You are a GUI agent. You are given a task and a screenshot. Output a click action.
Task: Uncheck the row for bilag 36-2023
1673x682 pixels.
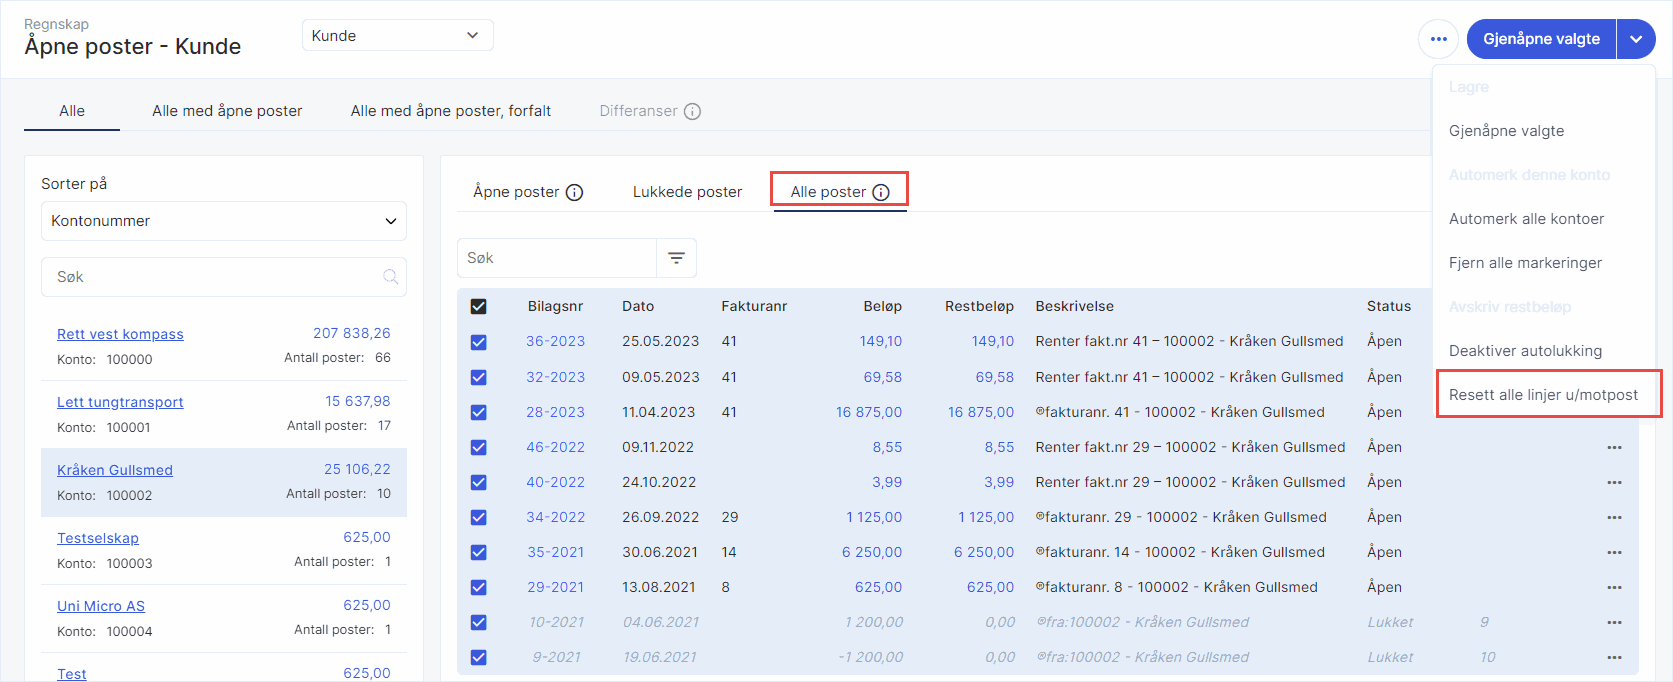tap(479, 342)
